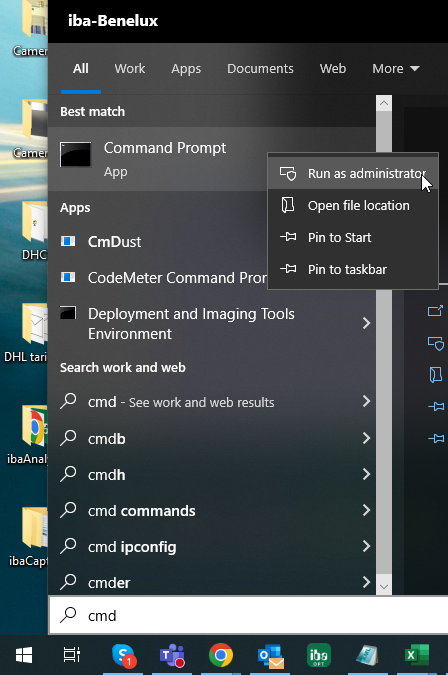Switch to the Apps search tab

[186, 68]
